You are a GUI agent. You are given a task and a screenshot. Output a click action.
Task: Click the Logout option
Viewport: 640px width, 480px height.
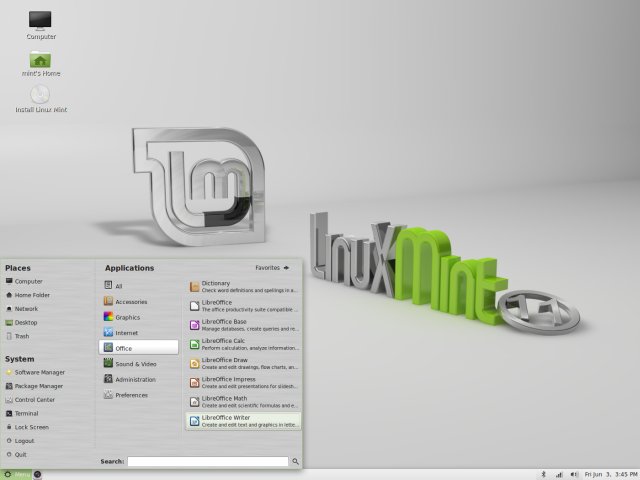pyautogui.click(x=25, y=440)
